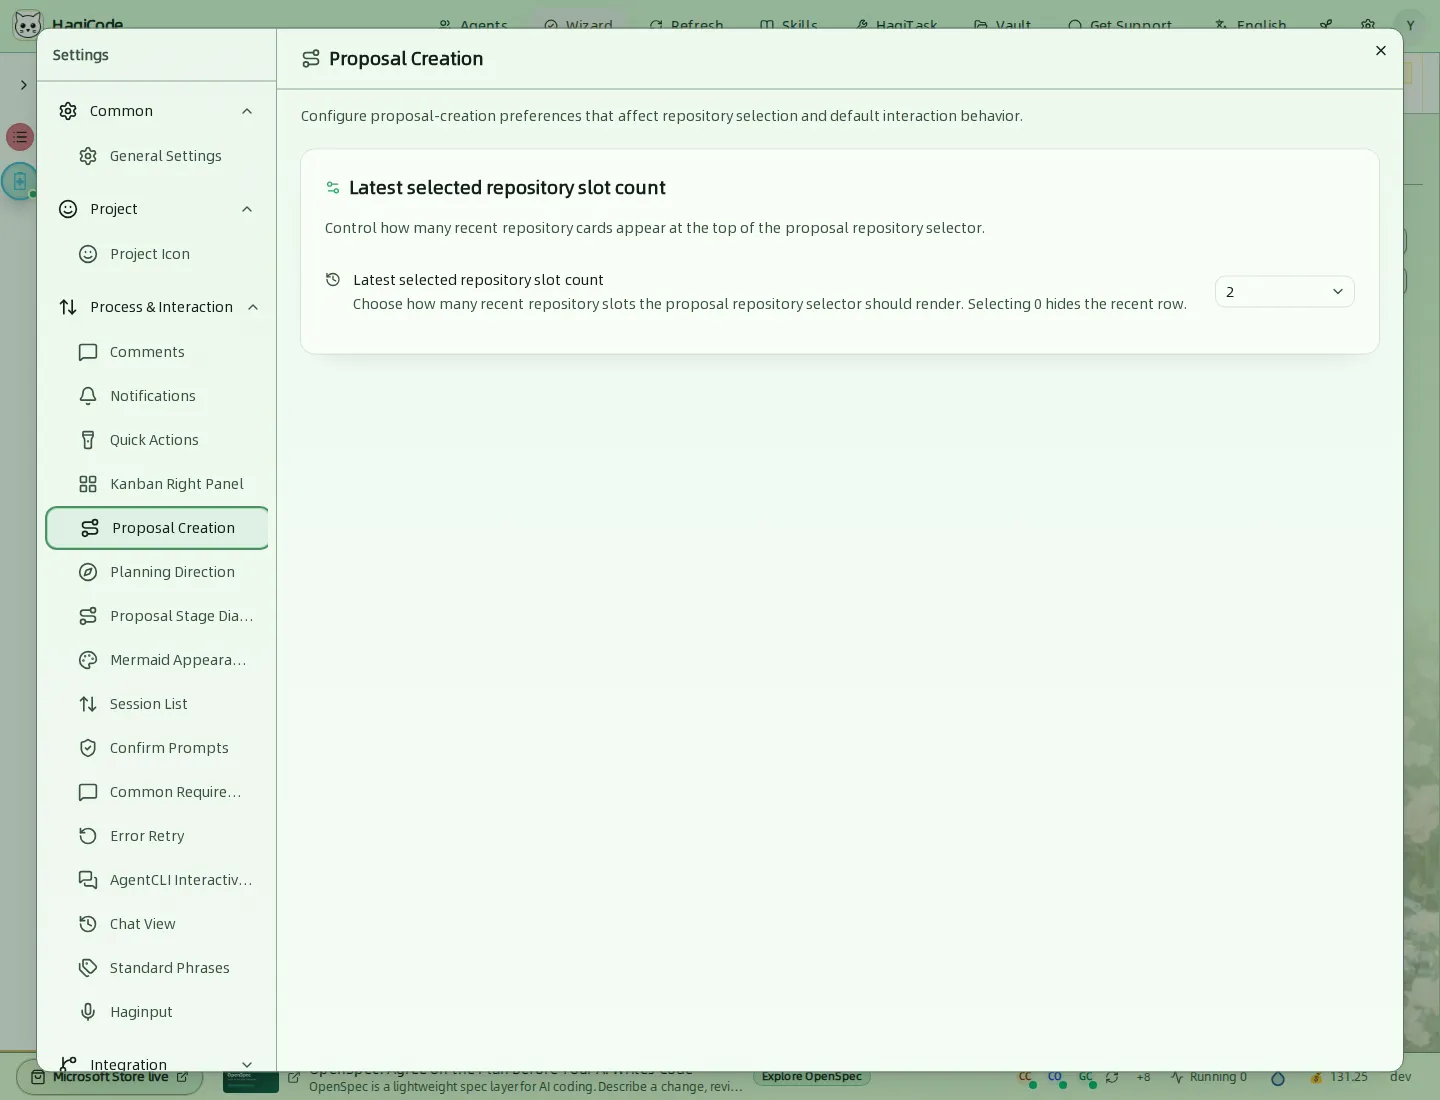Click the tag icon for Standard Phrases
Screen dimensions: 1440x1100
88,968
